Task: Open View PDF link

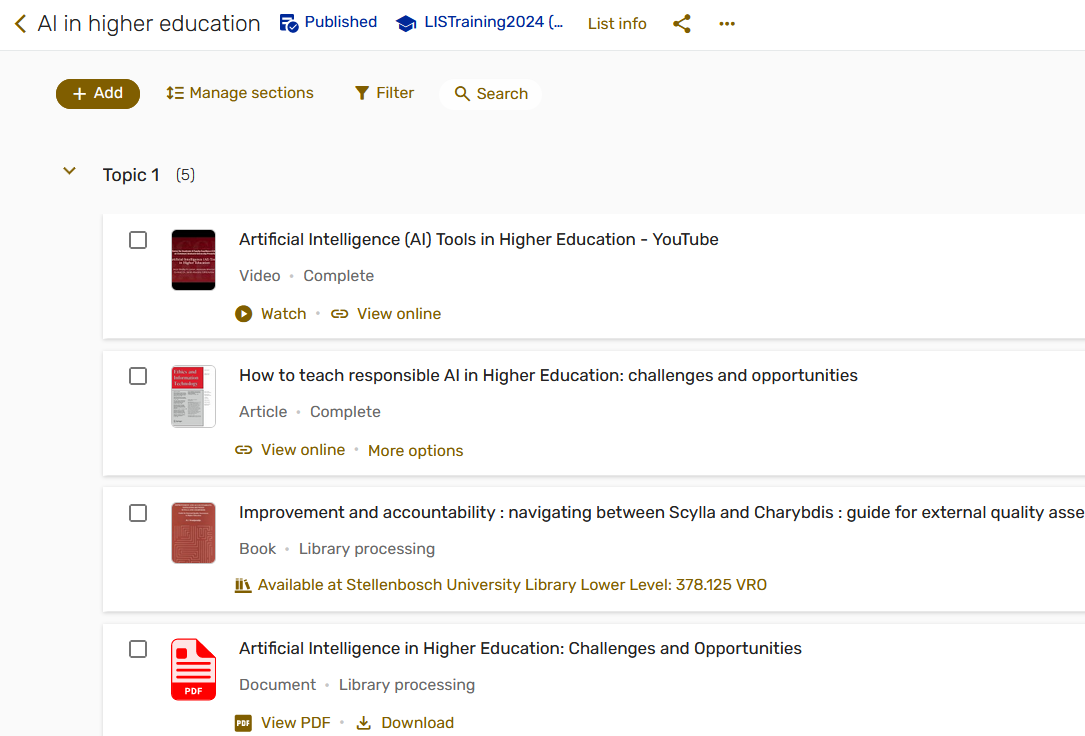Action: click(294, 723)
